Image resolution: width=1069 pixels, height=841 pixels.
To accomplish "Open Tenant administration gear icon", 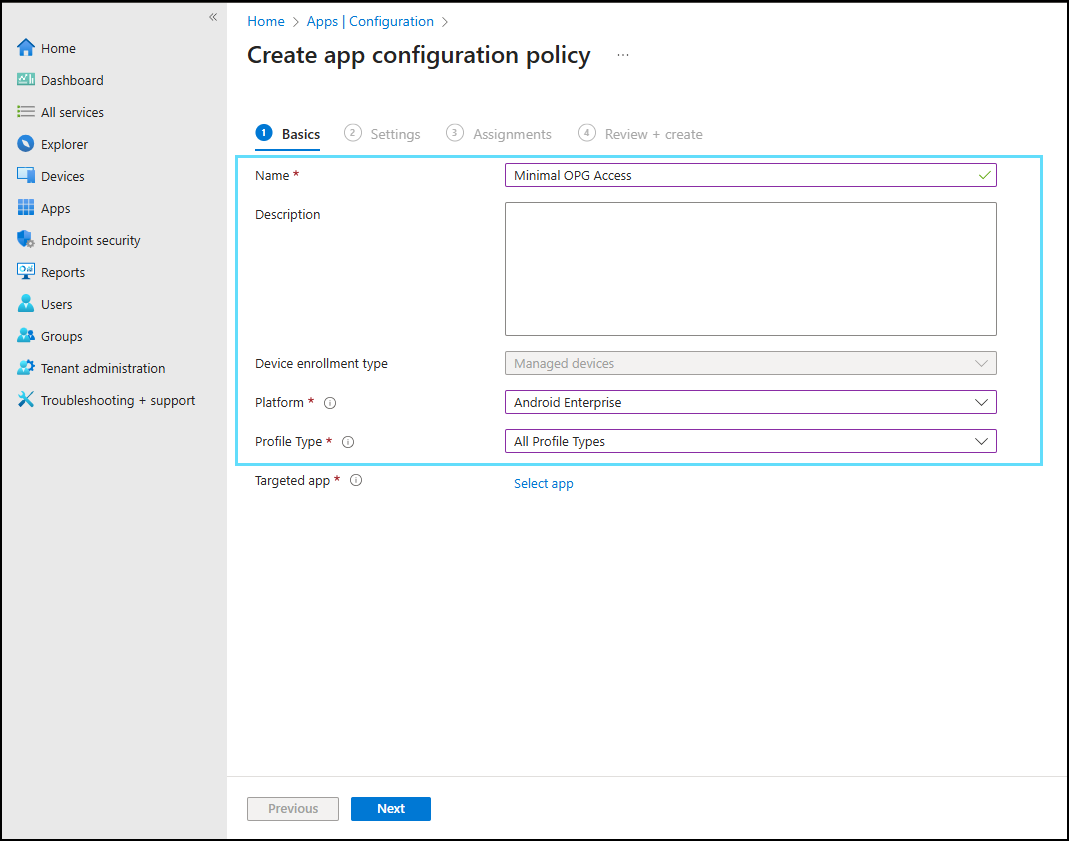I will [26, 368].
